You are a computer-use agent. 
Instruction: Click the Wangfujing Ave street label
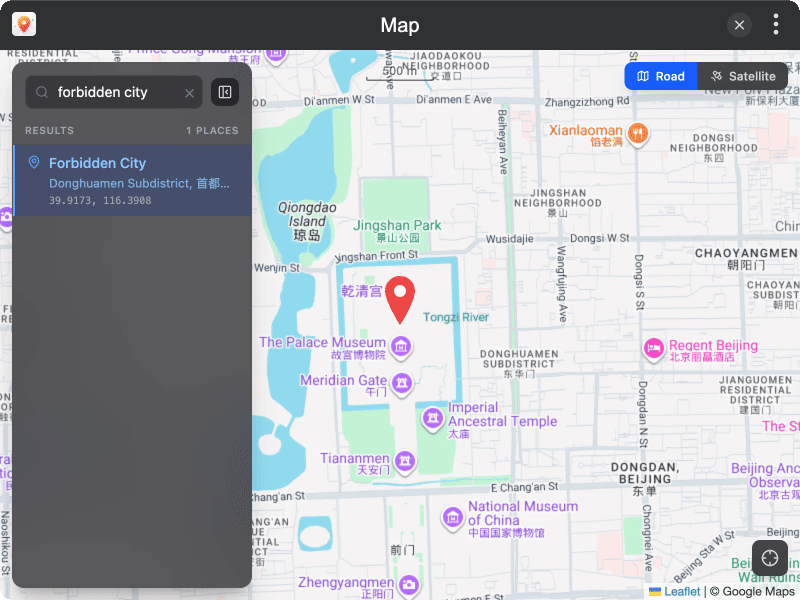pyautogui.click(x=561, y=284)
